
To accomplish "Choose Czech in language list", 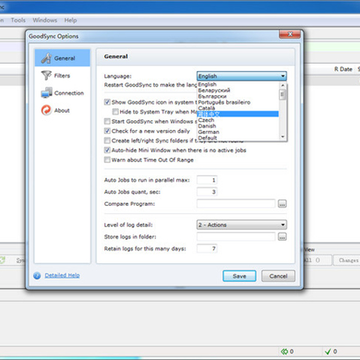I will (238, 120).
